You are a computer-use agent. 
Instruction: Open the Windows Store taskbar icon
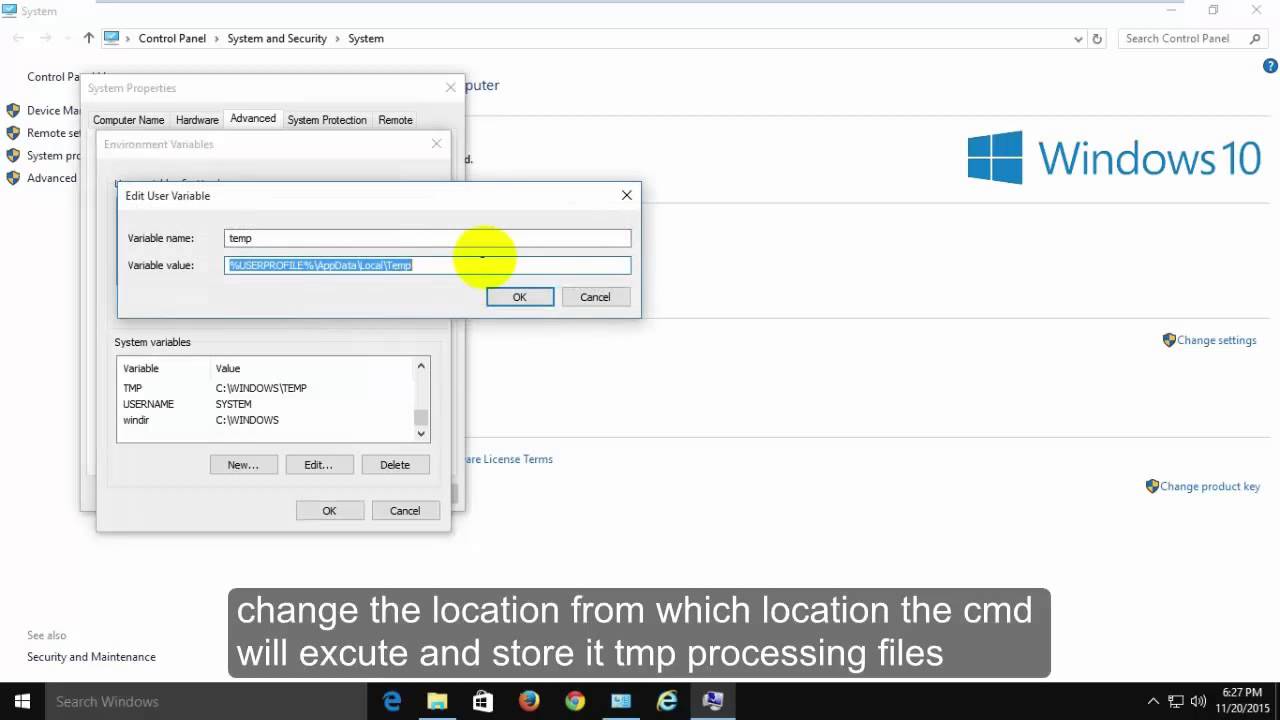click(483, 701)
